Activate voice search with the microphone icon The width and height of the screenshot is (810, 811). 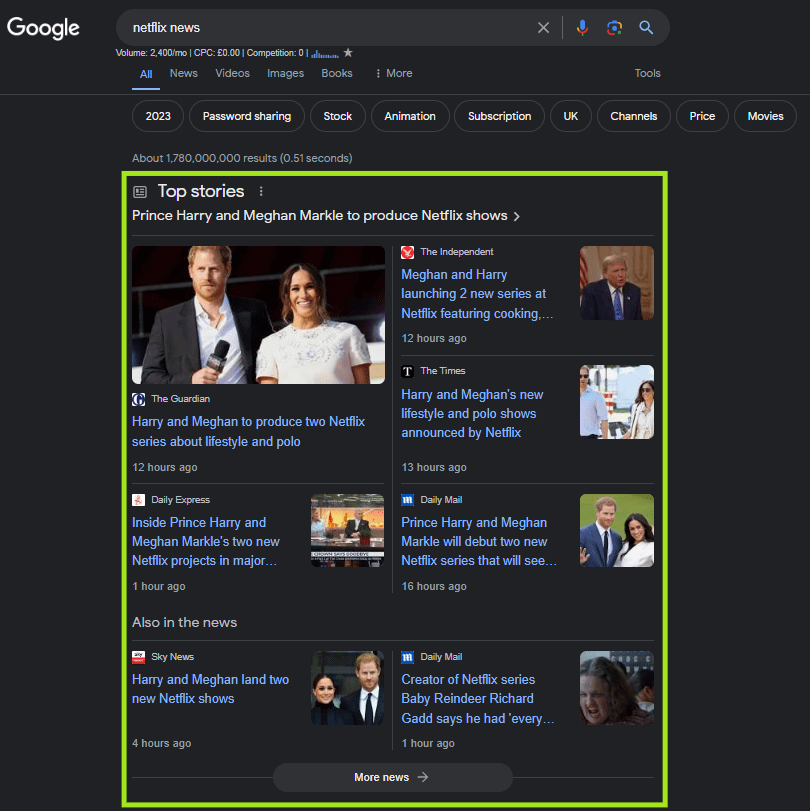tap(582, 28)
